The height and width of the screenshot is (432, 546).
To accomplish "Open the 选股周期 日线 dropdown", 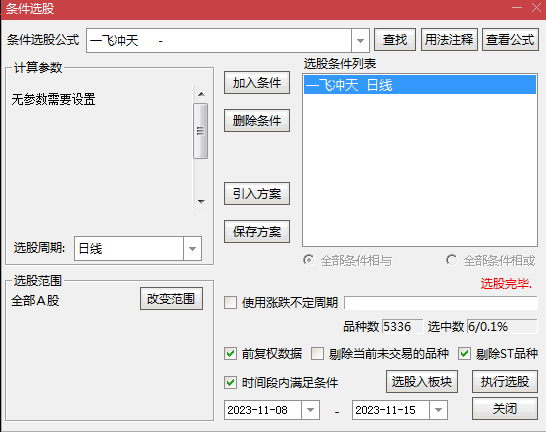I will tap(192, 249).
